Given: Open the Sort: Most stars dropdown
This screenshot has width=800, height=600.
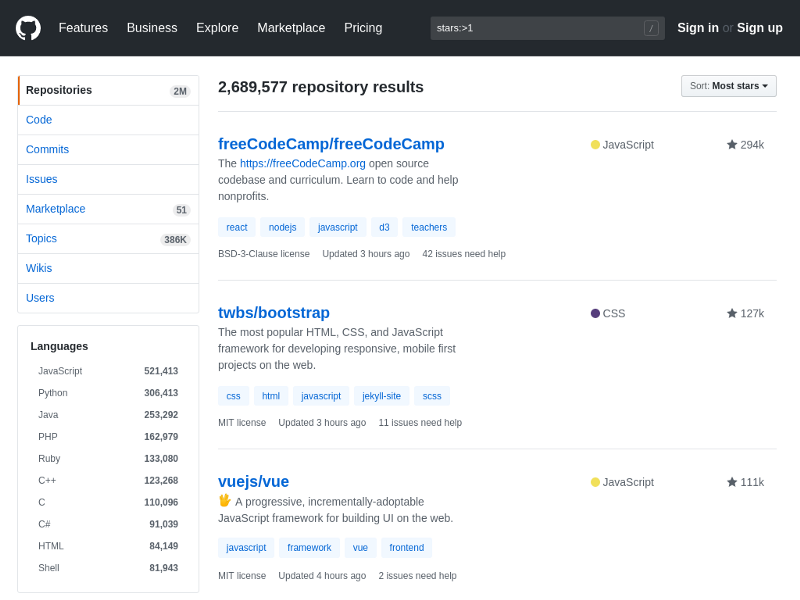Looking at the screenshot, I should 729,86.
